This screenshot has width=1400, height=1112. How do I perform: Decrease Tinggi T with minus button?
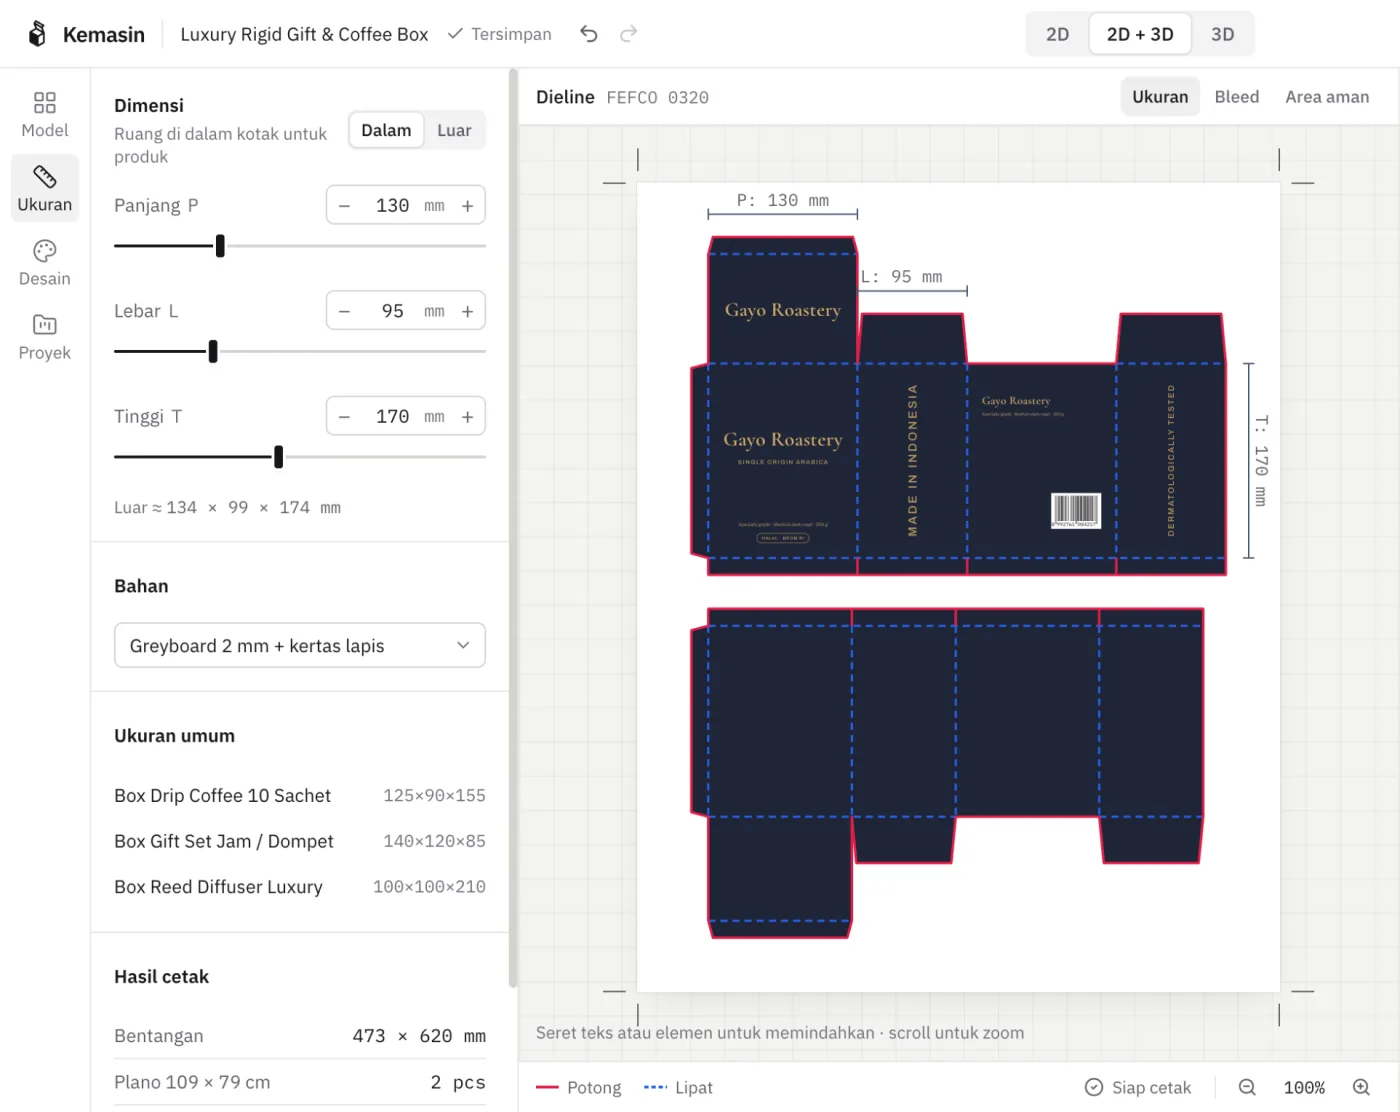(x=344, y=417)
